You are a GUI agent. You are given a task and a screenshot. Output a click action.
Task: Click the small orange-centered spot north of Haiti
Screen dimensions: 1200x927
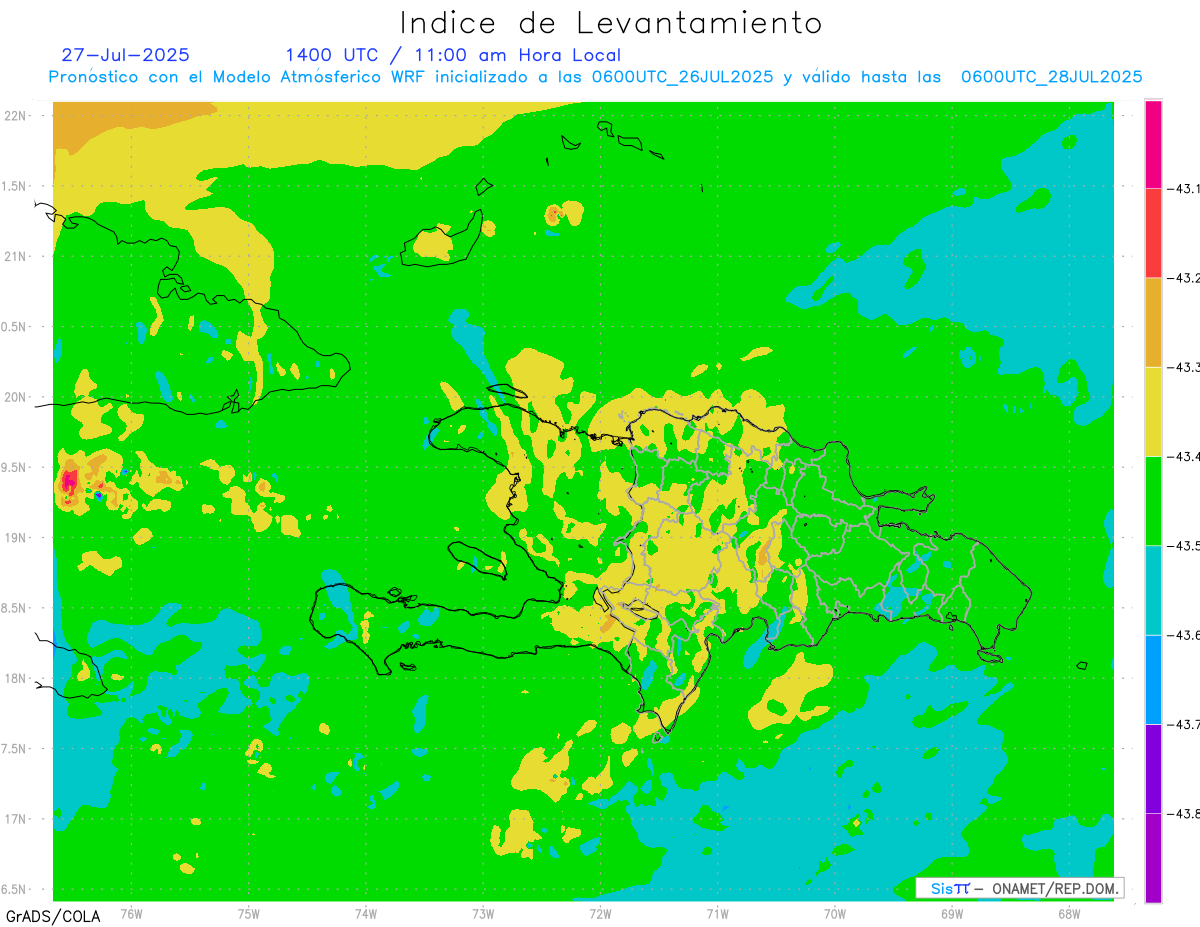556,213
